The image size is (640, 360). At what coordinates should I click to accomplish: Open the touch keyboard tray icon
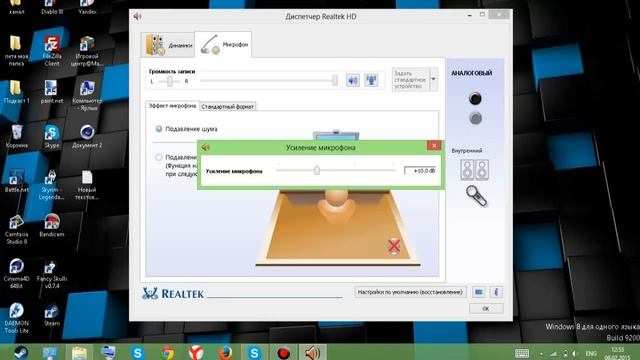pos(522,353)
